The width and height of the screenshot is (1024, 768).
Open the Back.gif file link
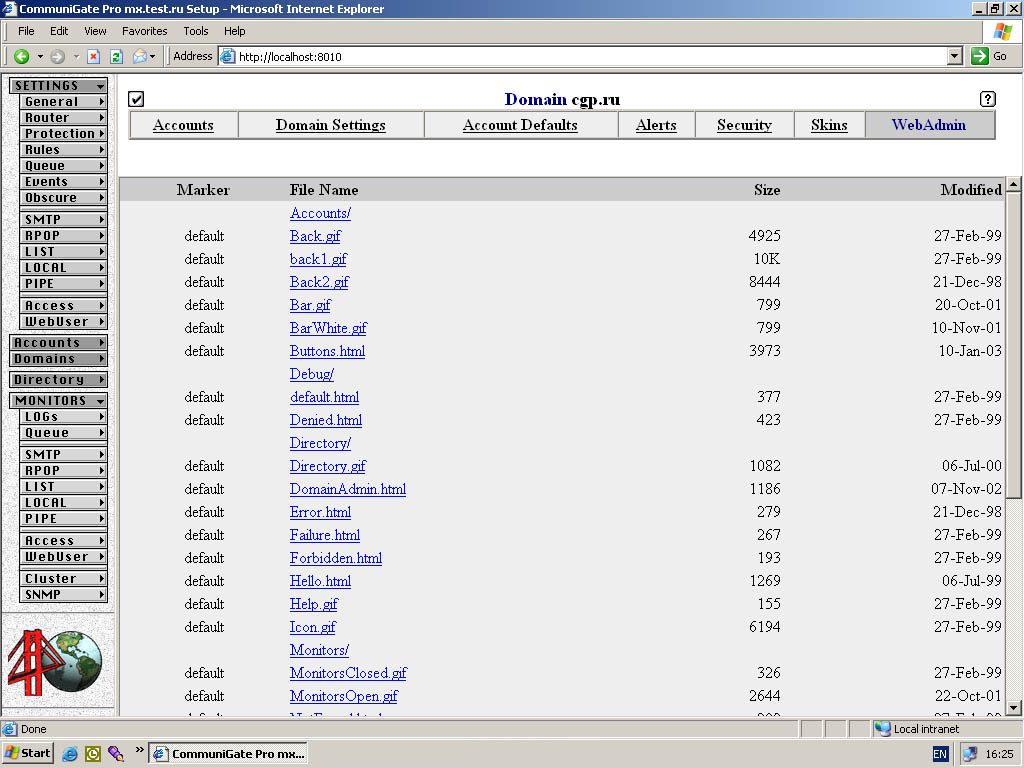[x=315, y=236]
